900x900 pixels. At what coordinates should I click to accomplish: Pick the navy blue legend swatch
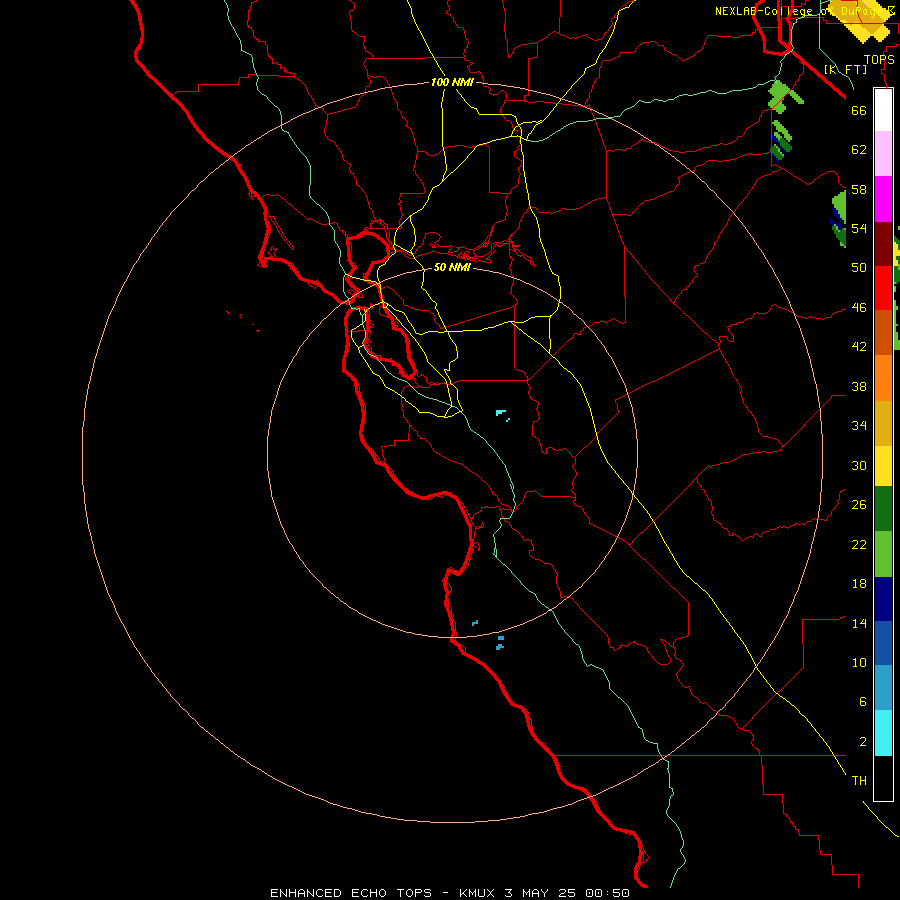coord(883,599)
